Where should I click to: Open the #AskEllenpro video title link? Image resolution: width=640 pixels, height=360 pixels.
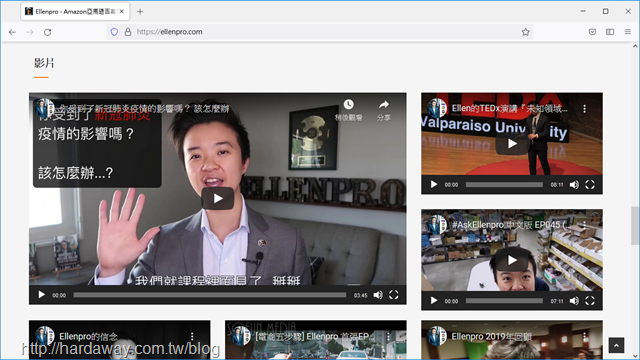click(x=512, y=225)
